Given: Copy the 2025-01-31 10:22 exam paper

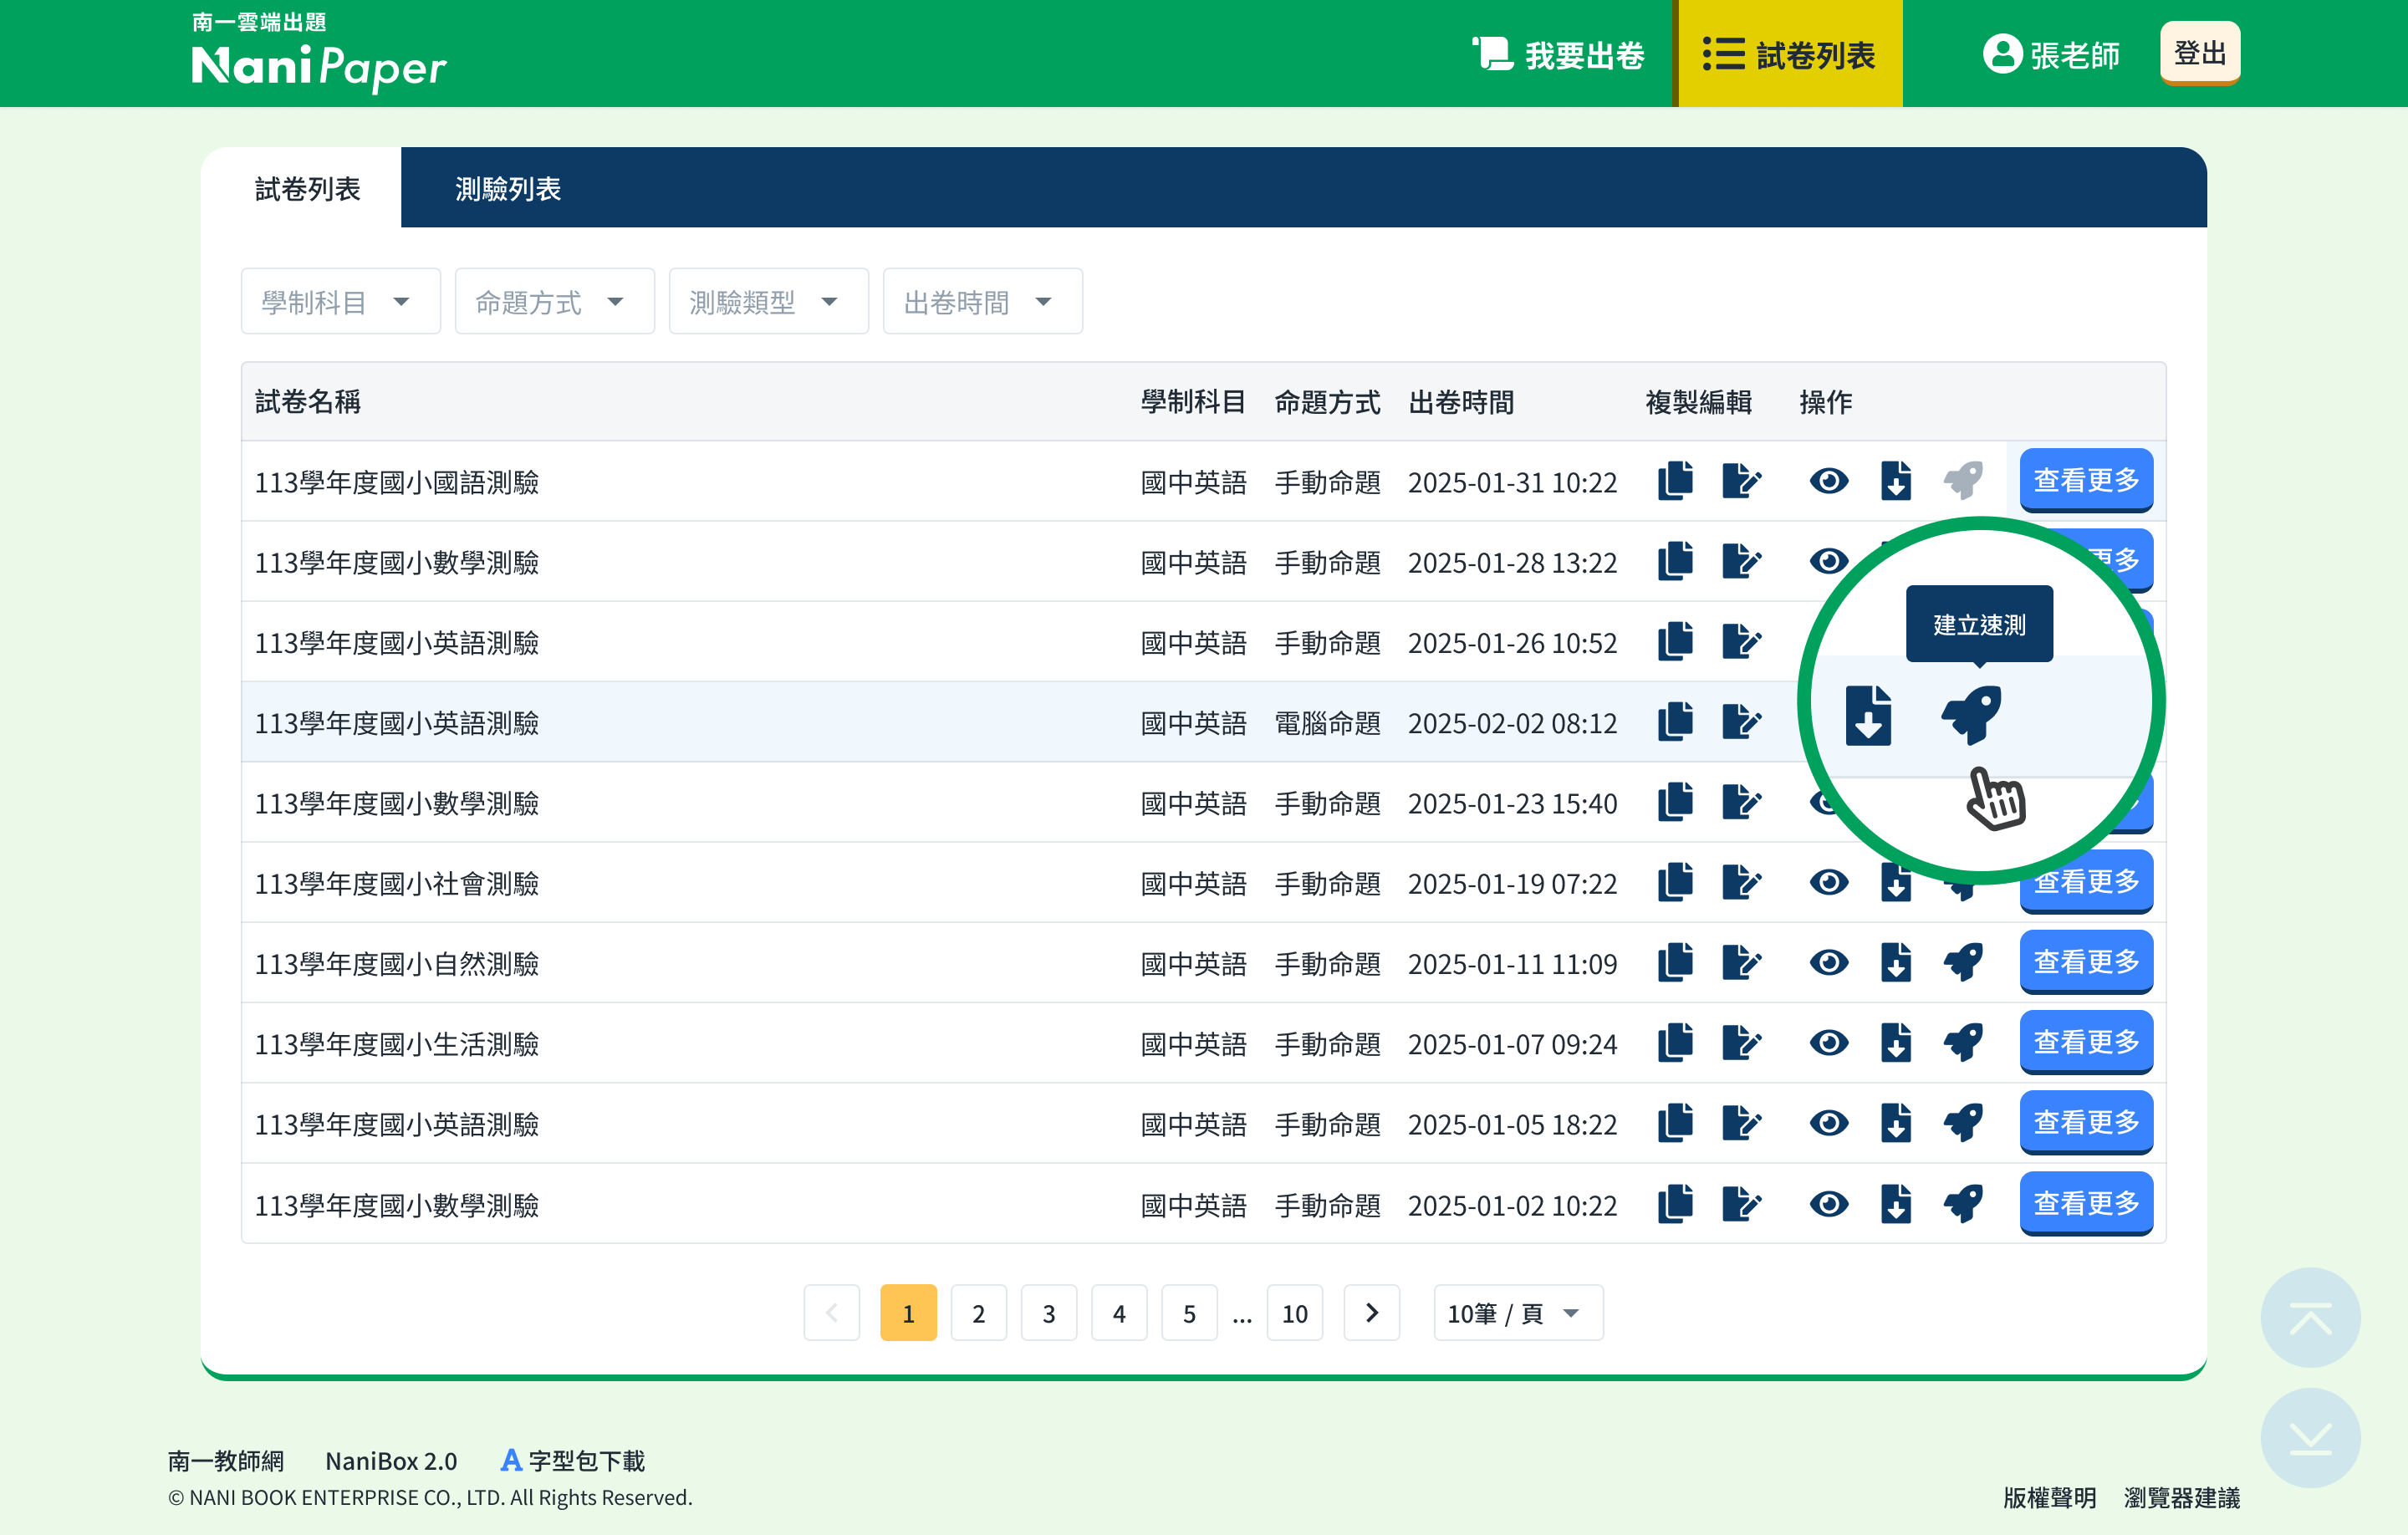Looking at the screenshot, I should [1675, 481].
